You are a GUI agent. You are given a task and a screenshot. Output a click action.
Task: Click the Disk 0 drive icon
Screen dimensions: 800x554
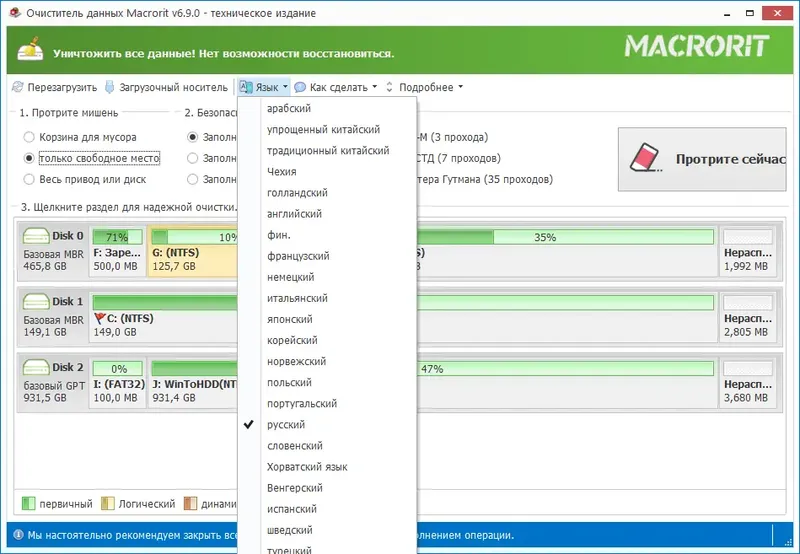(x=36, y=236)
